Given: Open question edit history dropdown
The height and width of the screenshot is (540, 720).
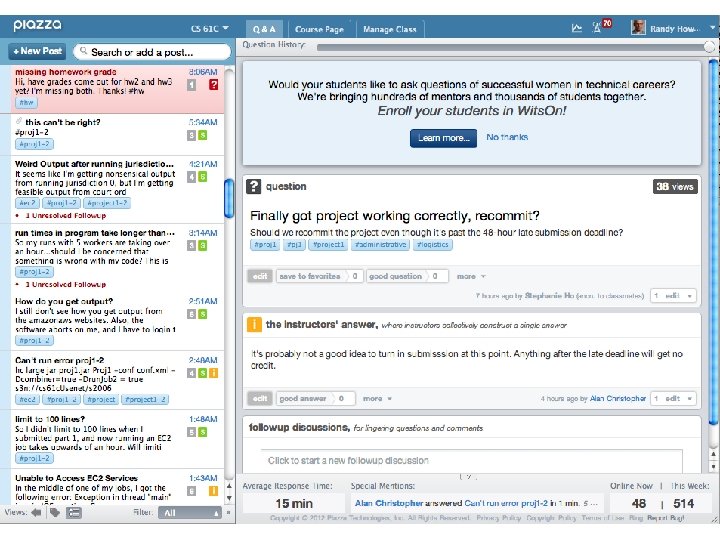Looking at the screenshot, I should [673, 296].
